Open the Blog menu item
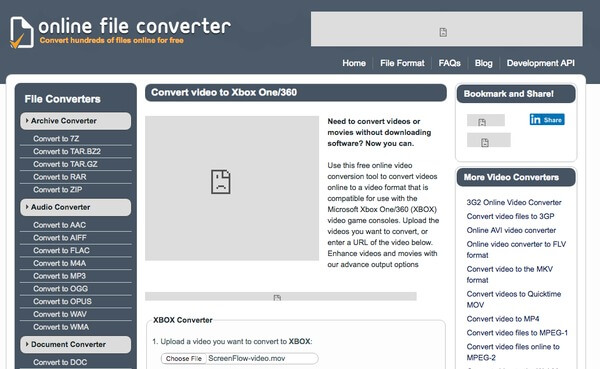Screen dimensions: 600x369 click(x=484, y=63)
